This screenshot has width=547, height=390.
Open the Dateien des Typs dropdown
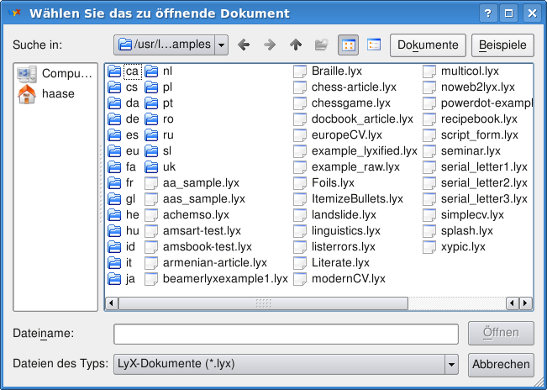tap(451, 364)
